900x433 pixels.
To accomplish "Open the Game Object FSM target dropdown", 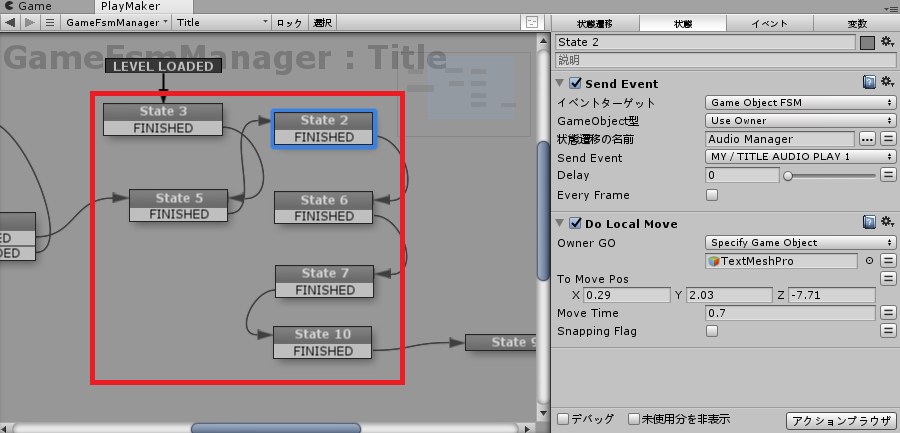I will click(800, 103).
